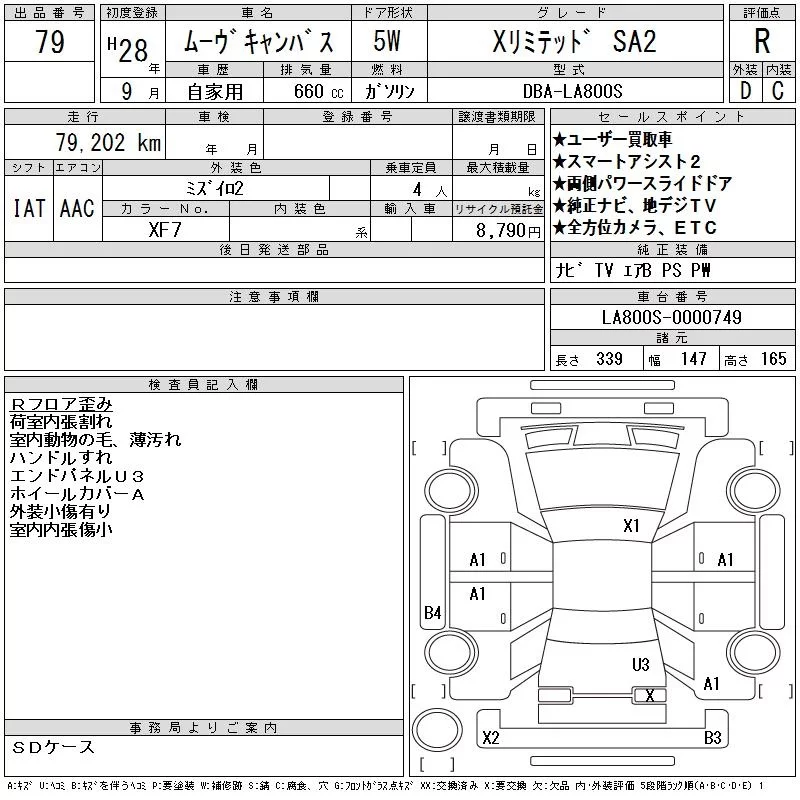
Task: Click the lot number 79 field
Action: [49, 43]
